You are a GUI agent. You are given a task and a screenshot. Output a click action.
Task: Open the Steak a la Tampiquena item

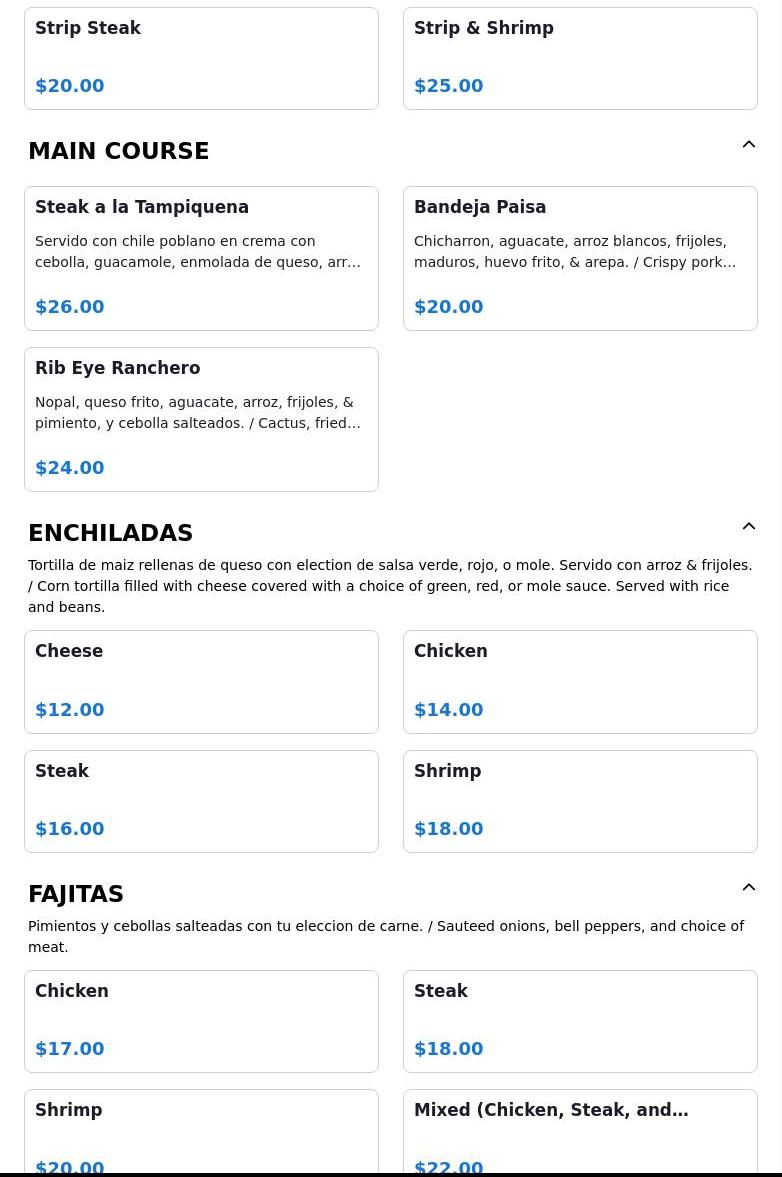pyautogui.click(x=201, y=258)
